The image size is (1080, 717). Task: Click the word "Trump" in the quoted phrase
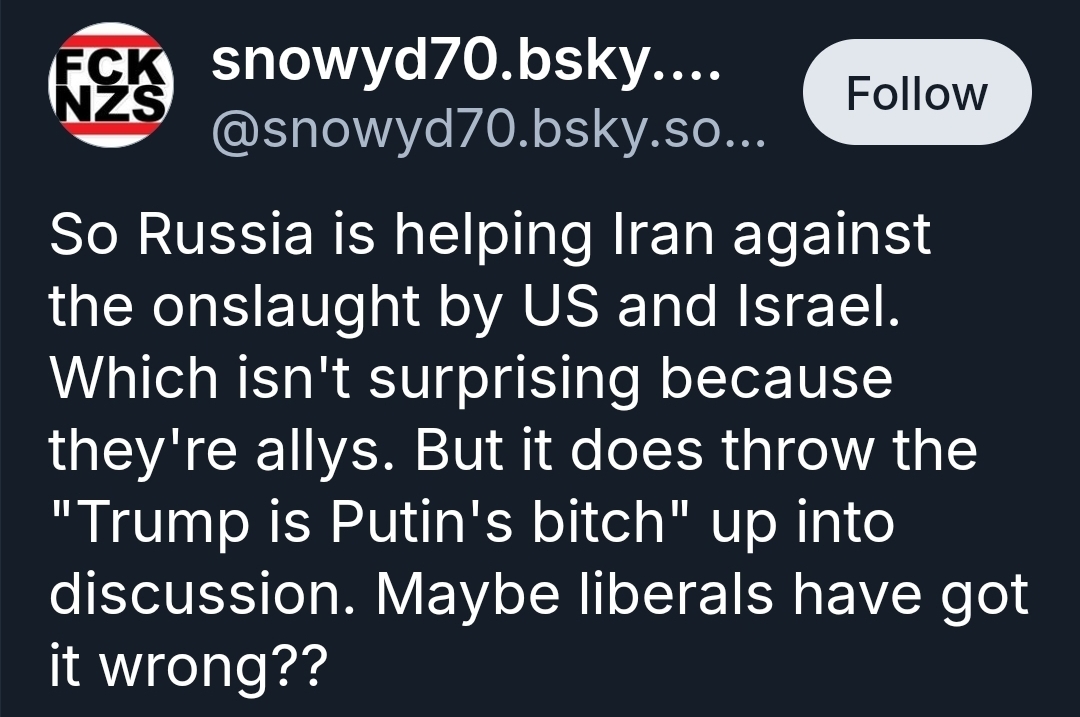click(159, 523)
